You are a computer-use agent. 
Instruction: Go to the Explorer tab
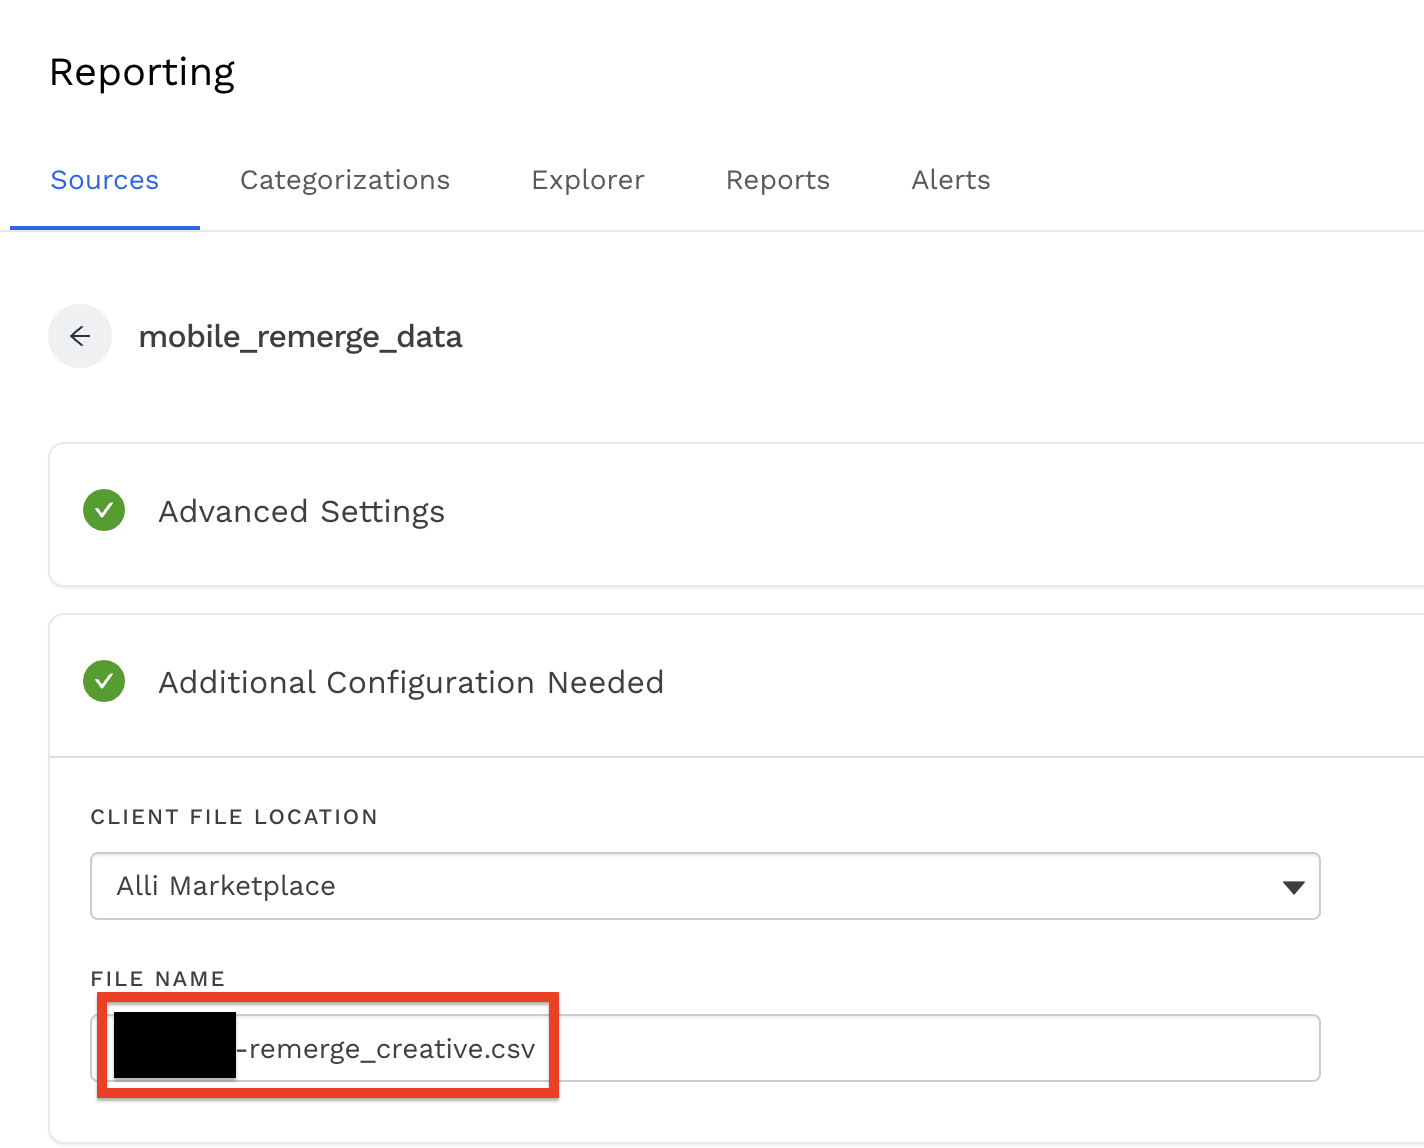(588, 180)
